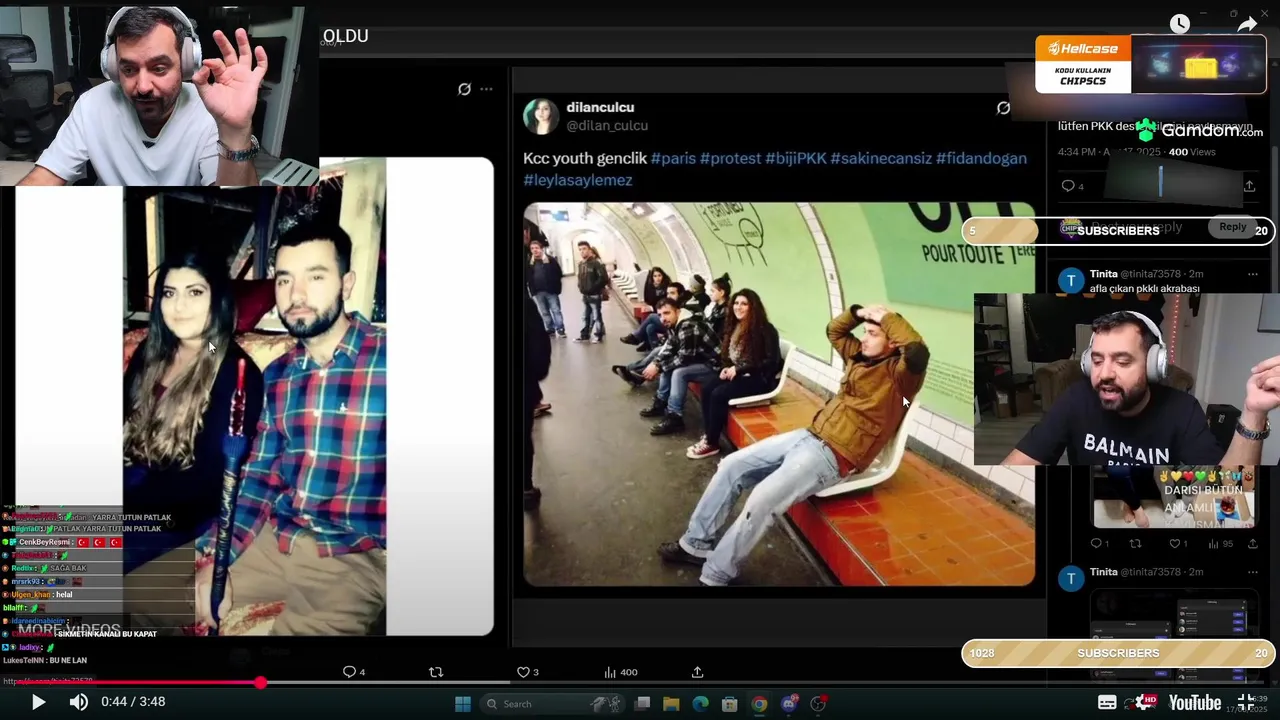Add video to Watch later clock icon
Screen dimensions: 1280x720
1180,24
